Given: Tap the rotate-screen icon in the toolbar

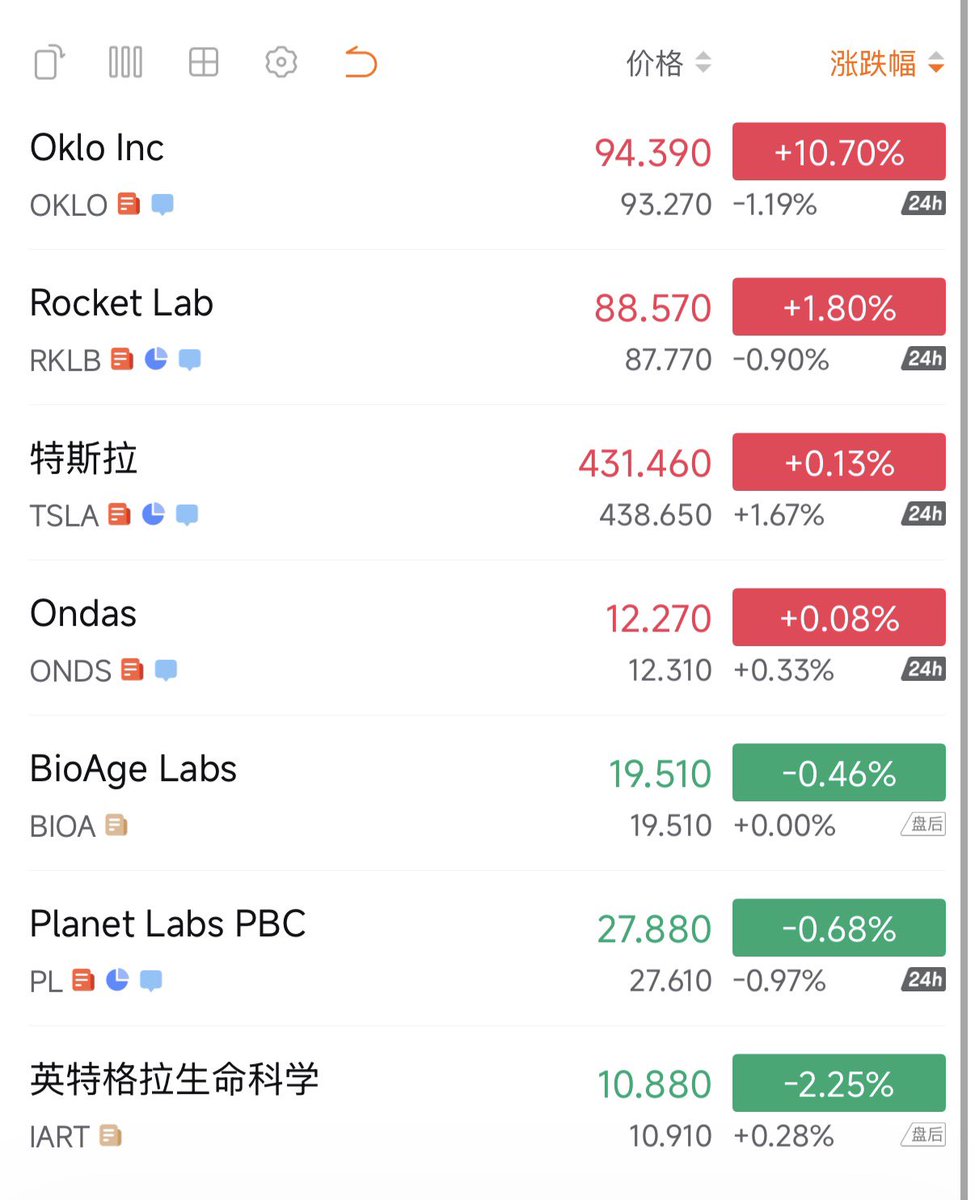Looking at the screenshot, I should tap(49, 63).
